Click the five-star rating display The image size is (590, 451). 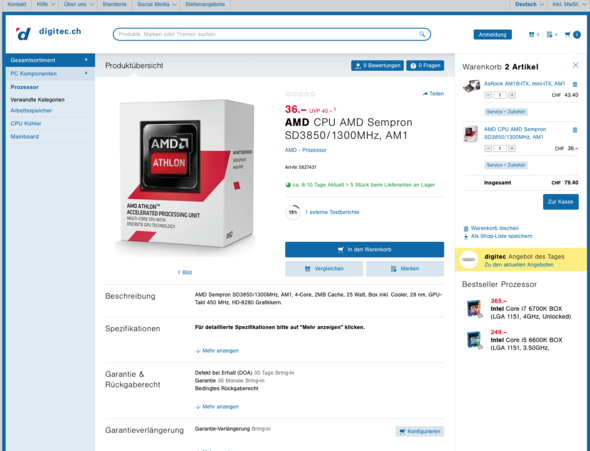click(x=300, y=94)
